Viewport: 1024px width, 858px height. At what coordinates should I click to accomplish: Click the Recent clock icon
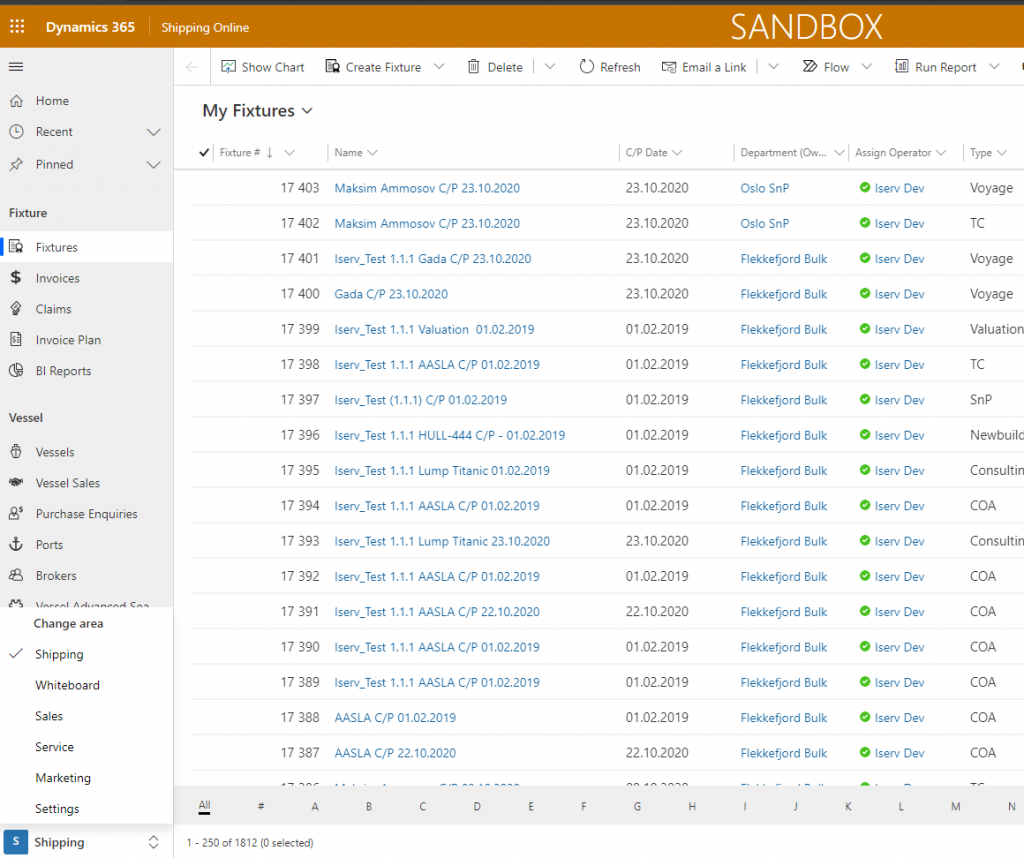click(x=16, y=132)
